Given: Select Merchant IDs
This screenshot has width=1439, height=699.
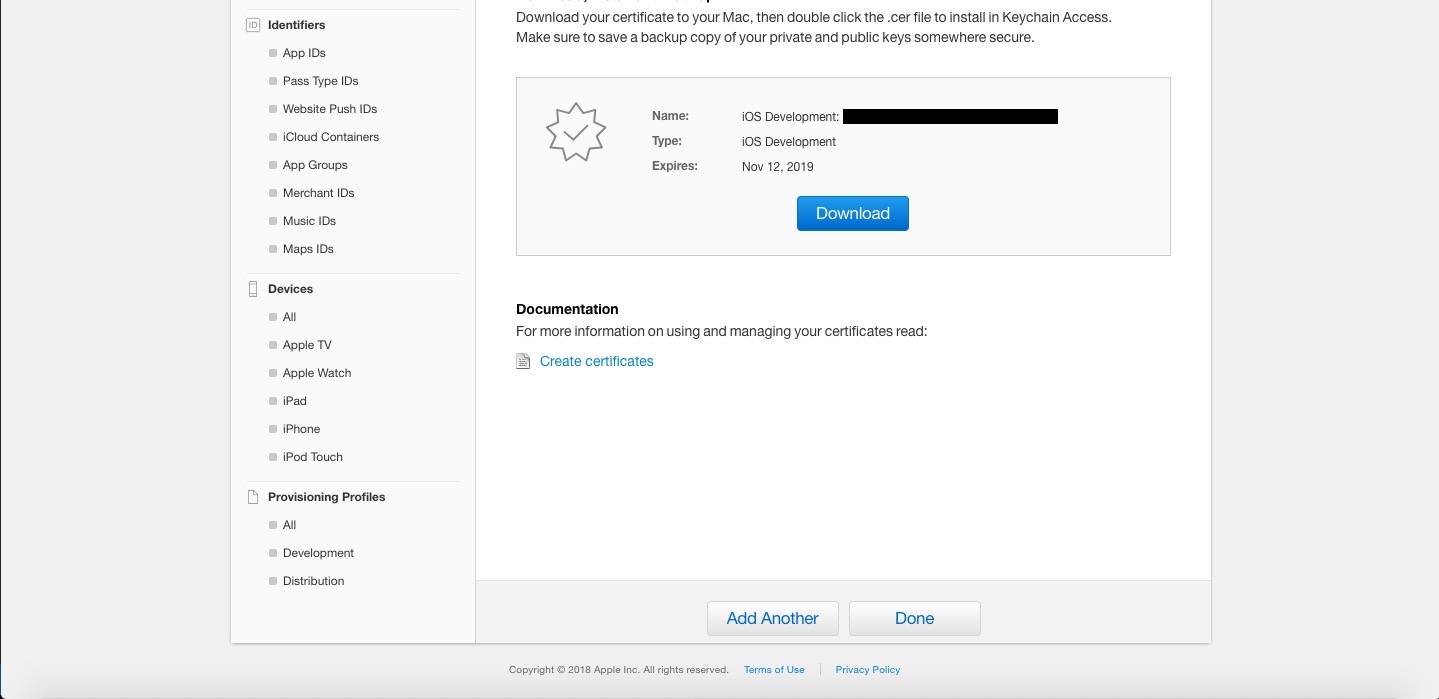Looking at the screenshot, I should (x=318, y=193).
